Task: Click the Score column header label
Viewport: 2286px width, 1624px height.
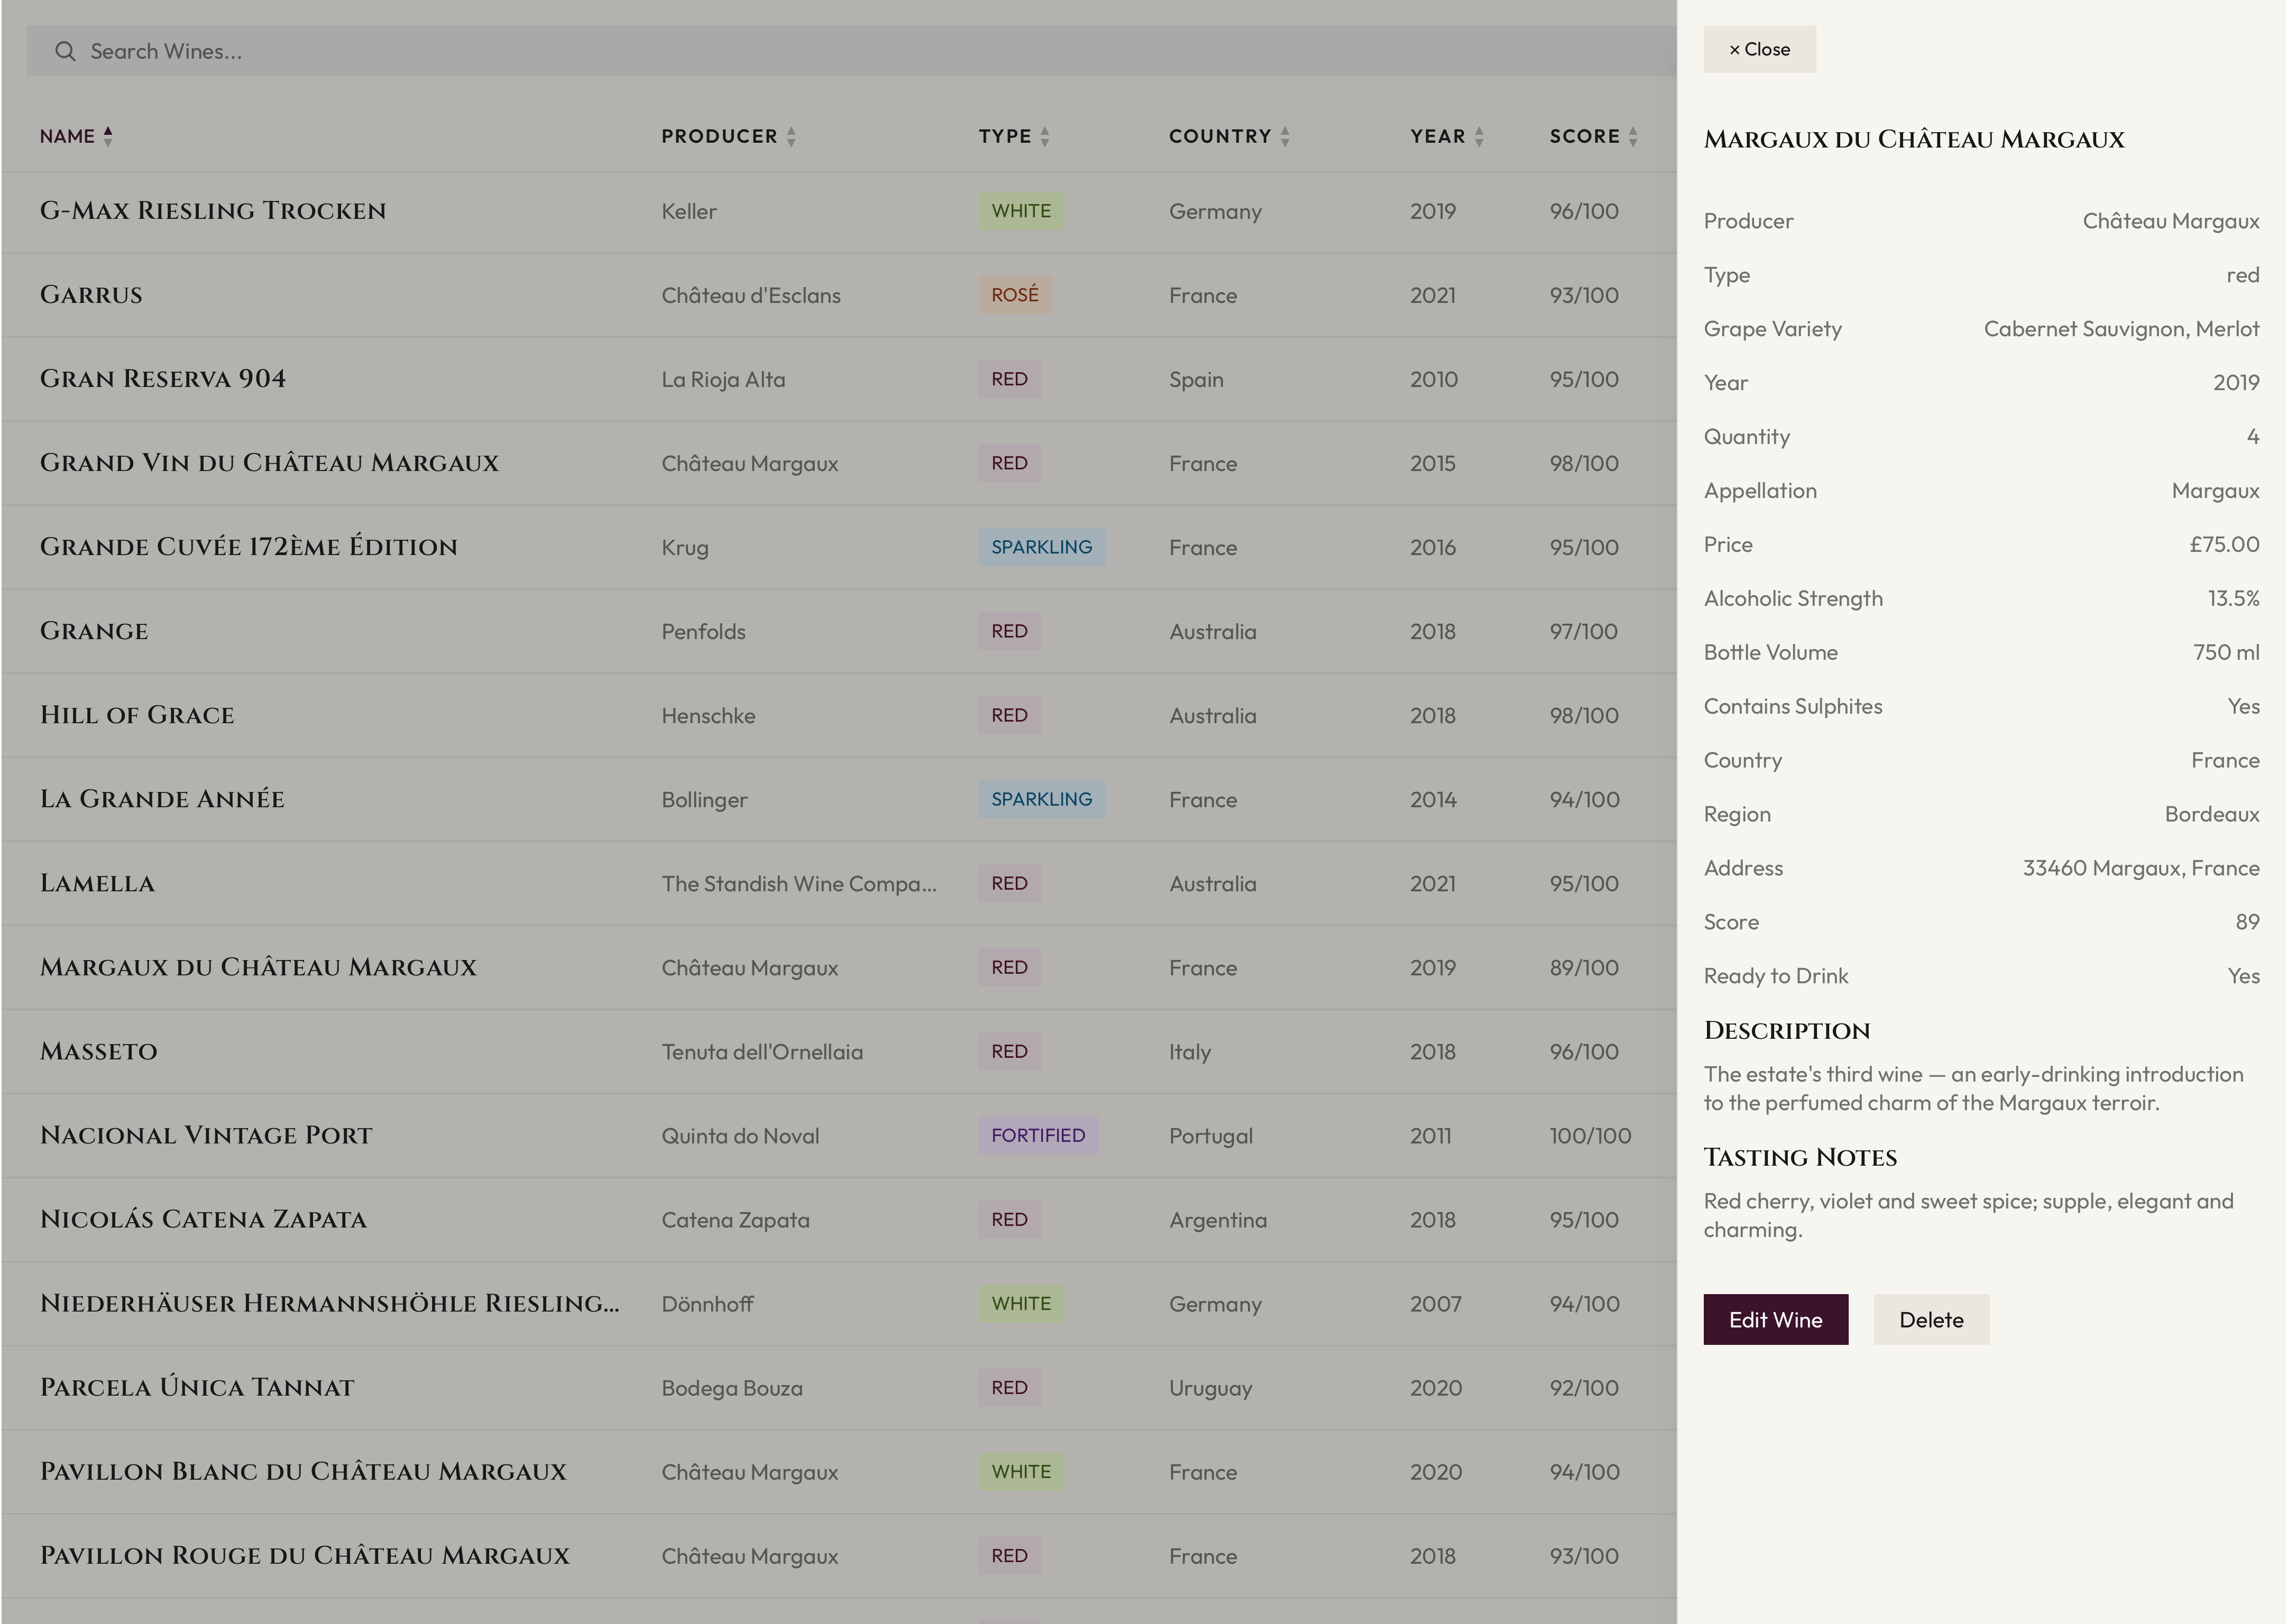Action: pos(1585,136)
